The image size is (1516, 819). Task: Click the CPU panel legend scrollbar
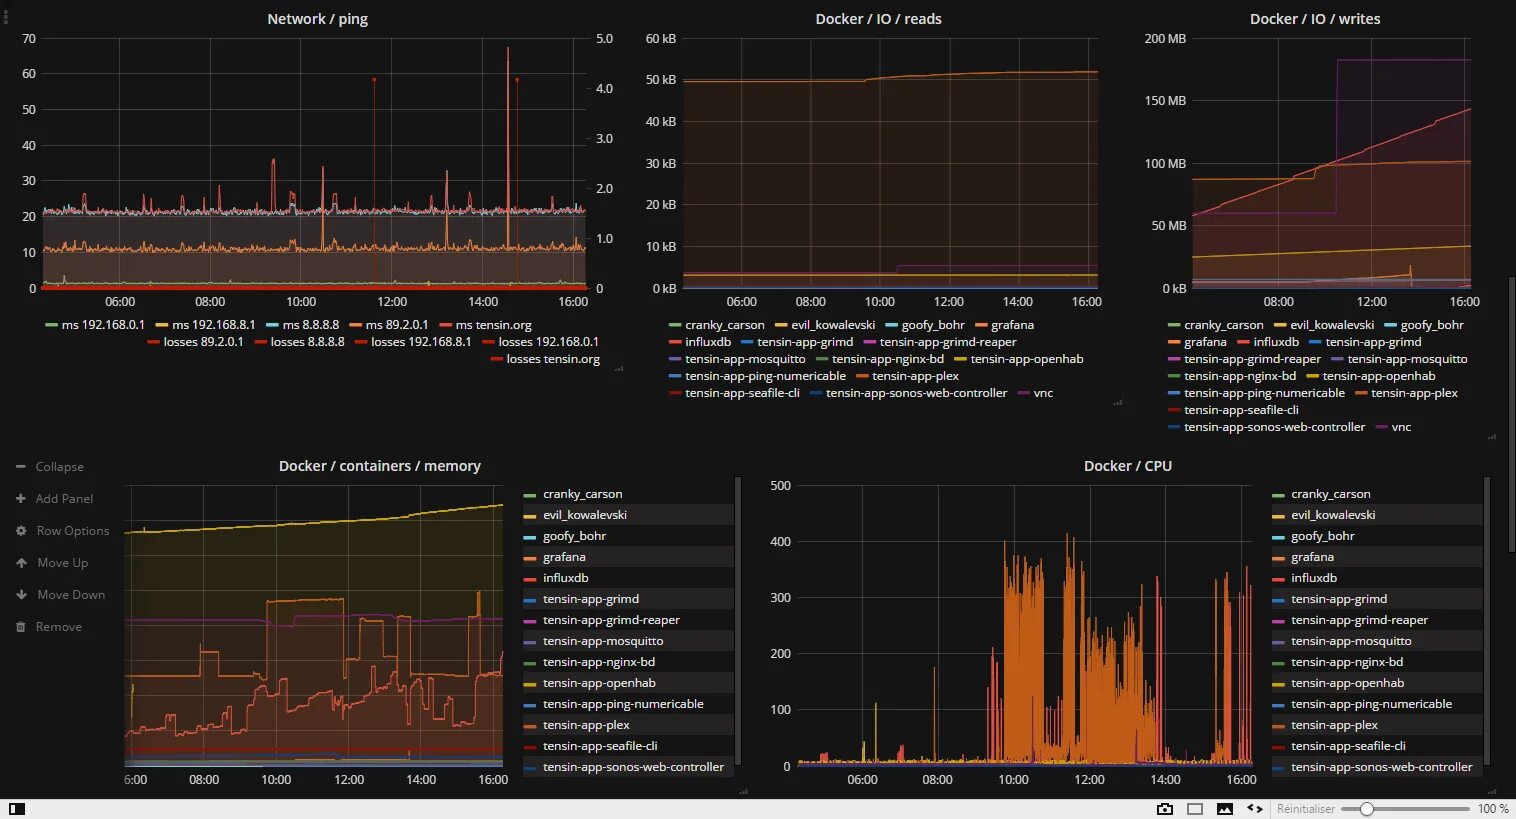tap(1487, 620)
